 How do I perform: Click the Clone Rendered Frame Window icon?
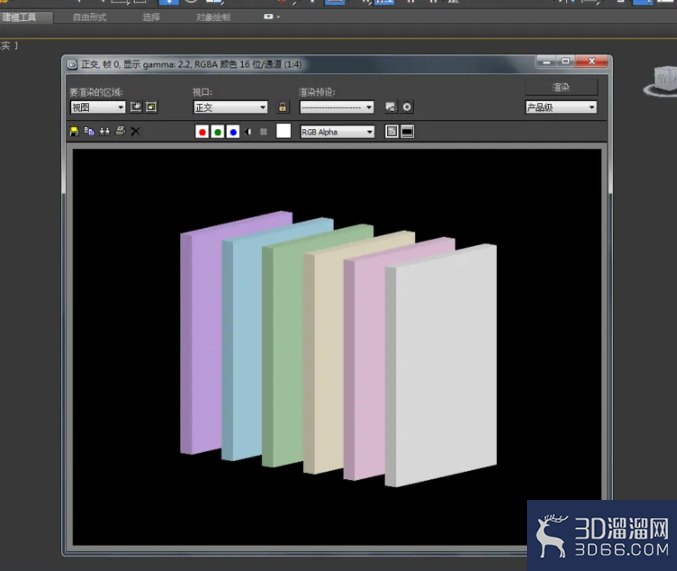pos(104,131)
